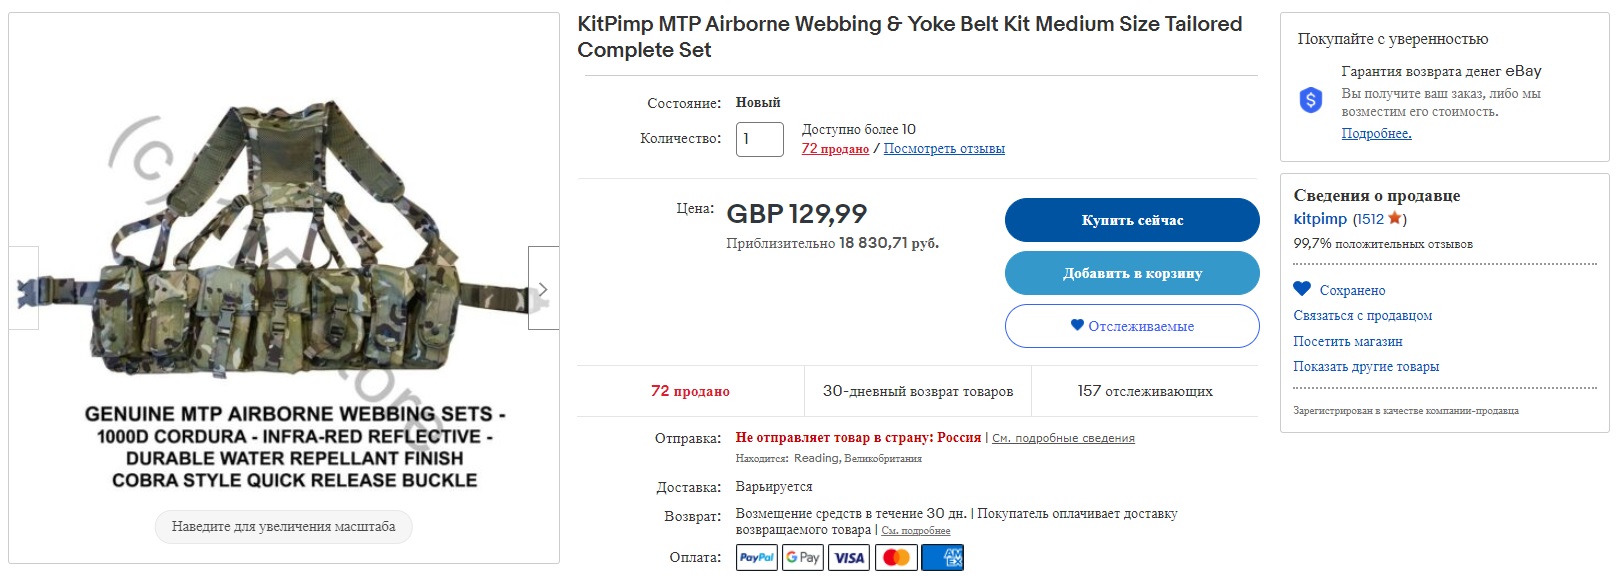This screenshot has width=1618, height=580.
Task: Show previous product image with left arrow
Action: click(x=24, y=288)
